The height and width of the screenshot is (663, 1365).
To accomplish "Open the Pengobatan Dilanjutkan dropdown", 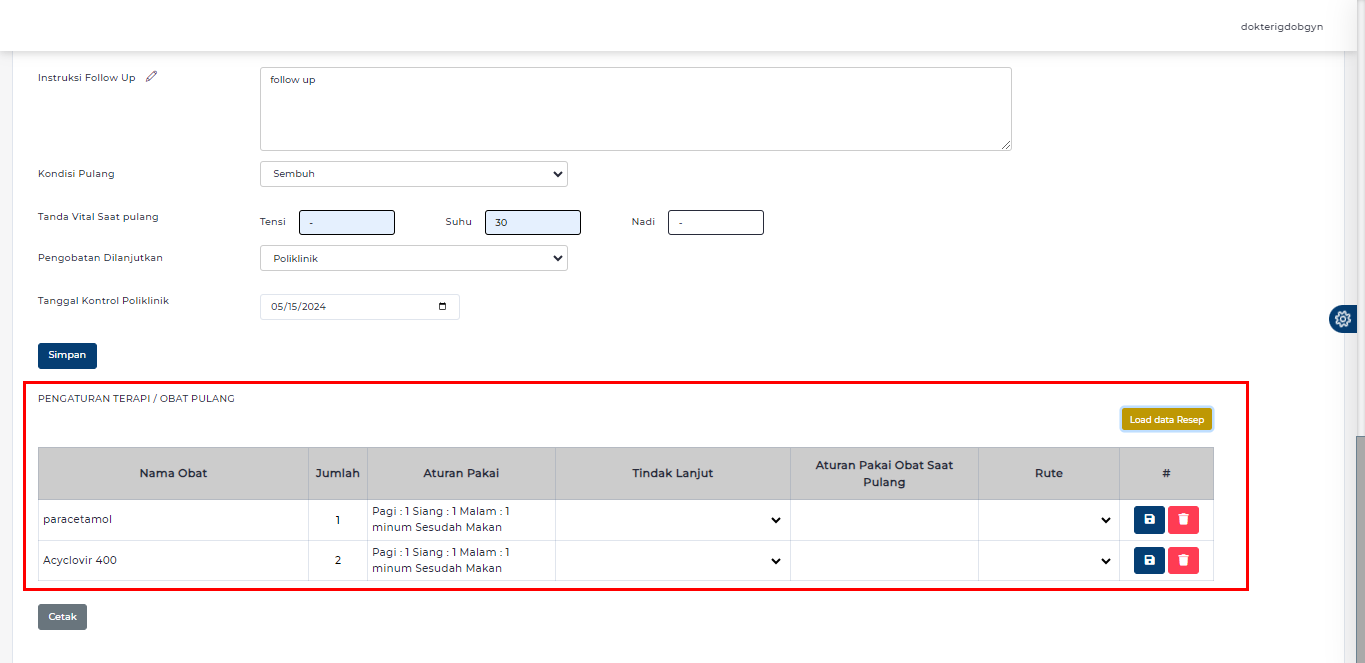I will pyautogui.click(x=413, y=258).
